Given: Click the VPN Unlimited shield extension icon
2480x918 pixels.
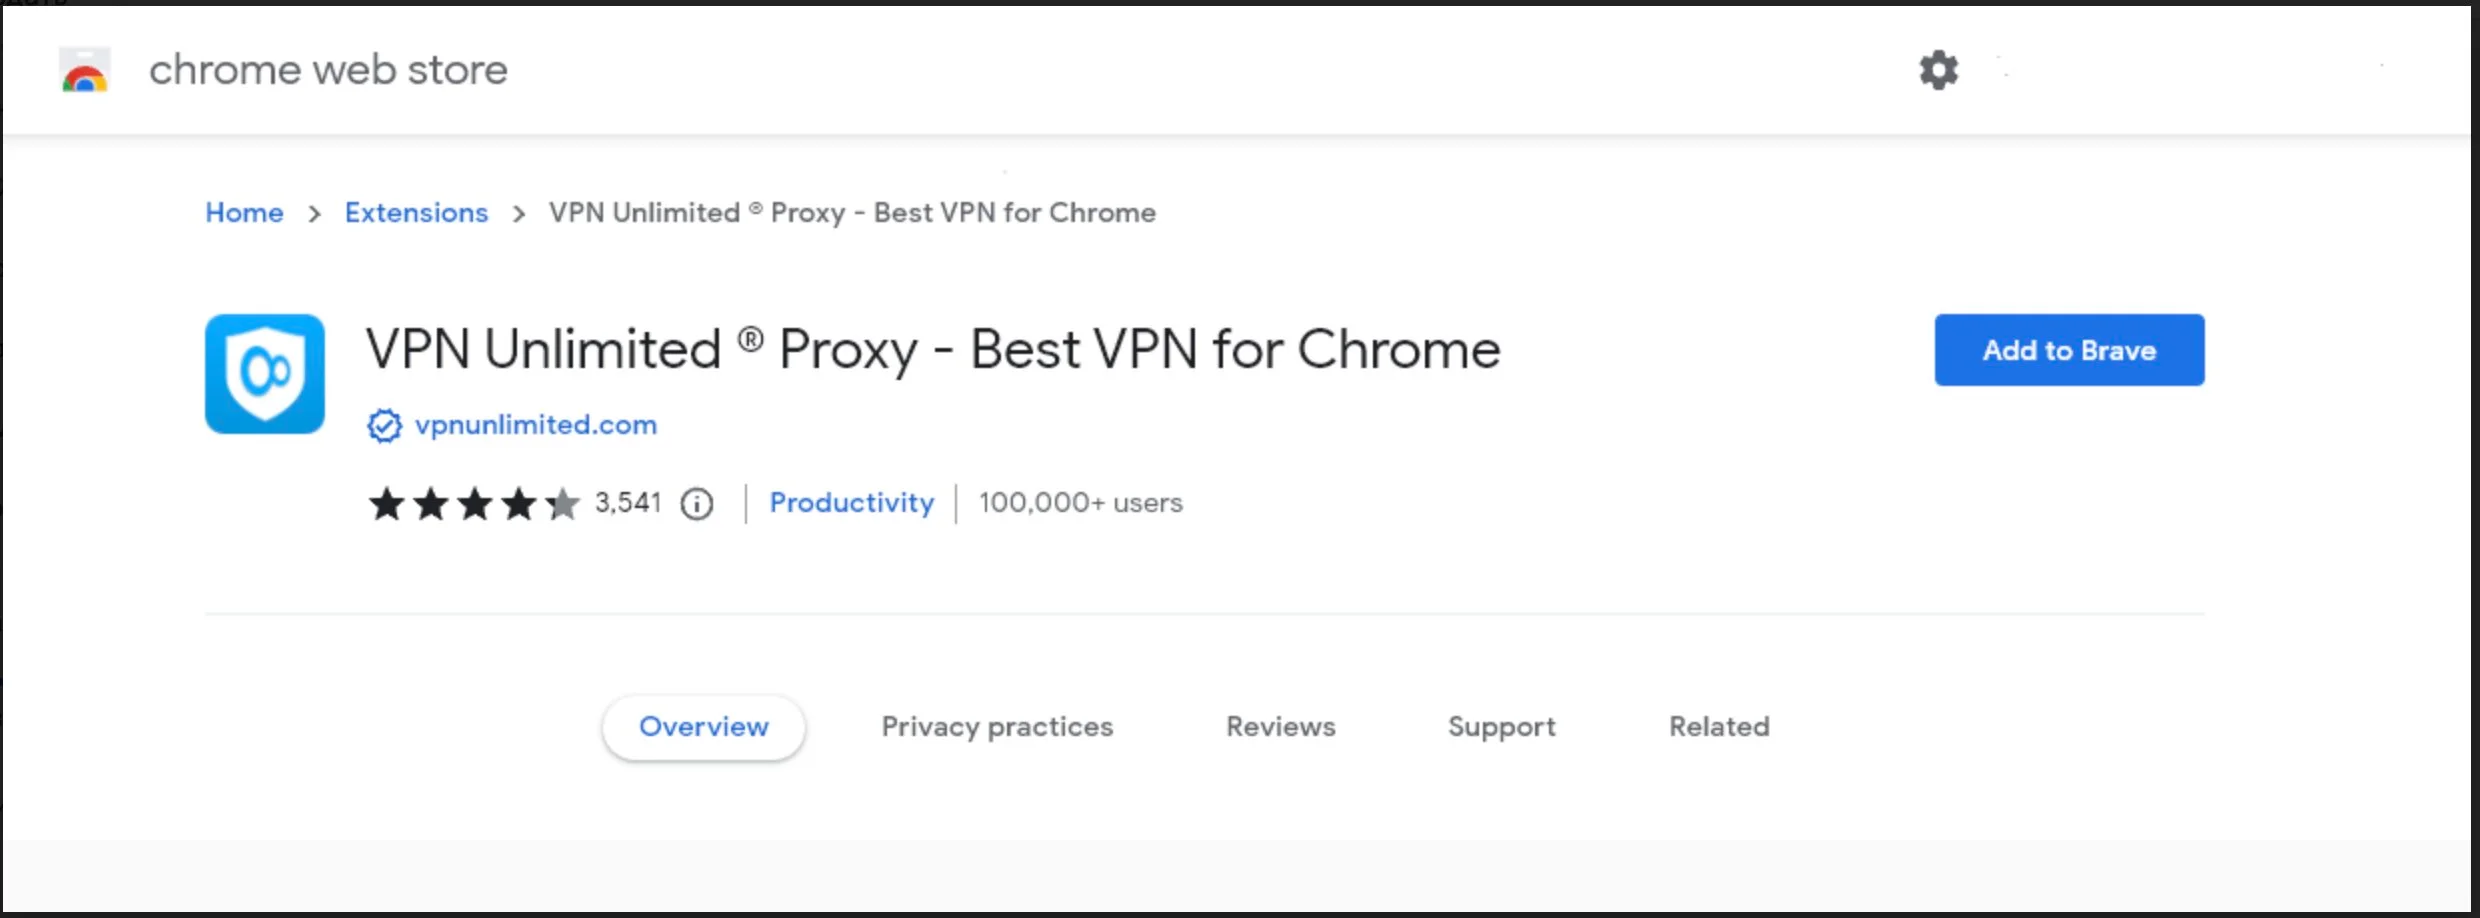Looking at the screenshot, I should (265, 374).
